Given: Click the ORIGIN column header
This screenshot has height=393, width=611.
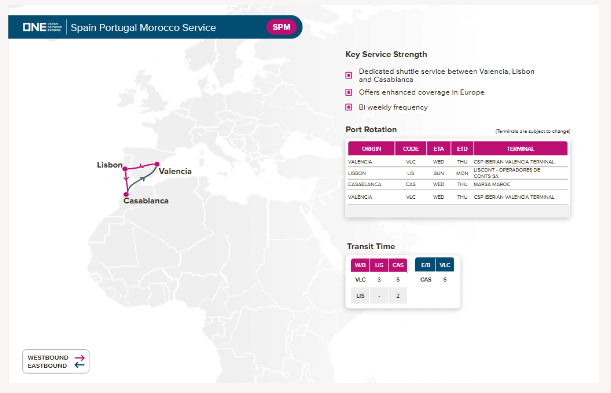Looking at the screenshot, I should coord(371,148).
